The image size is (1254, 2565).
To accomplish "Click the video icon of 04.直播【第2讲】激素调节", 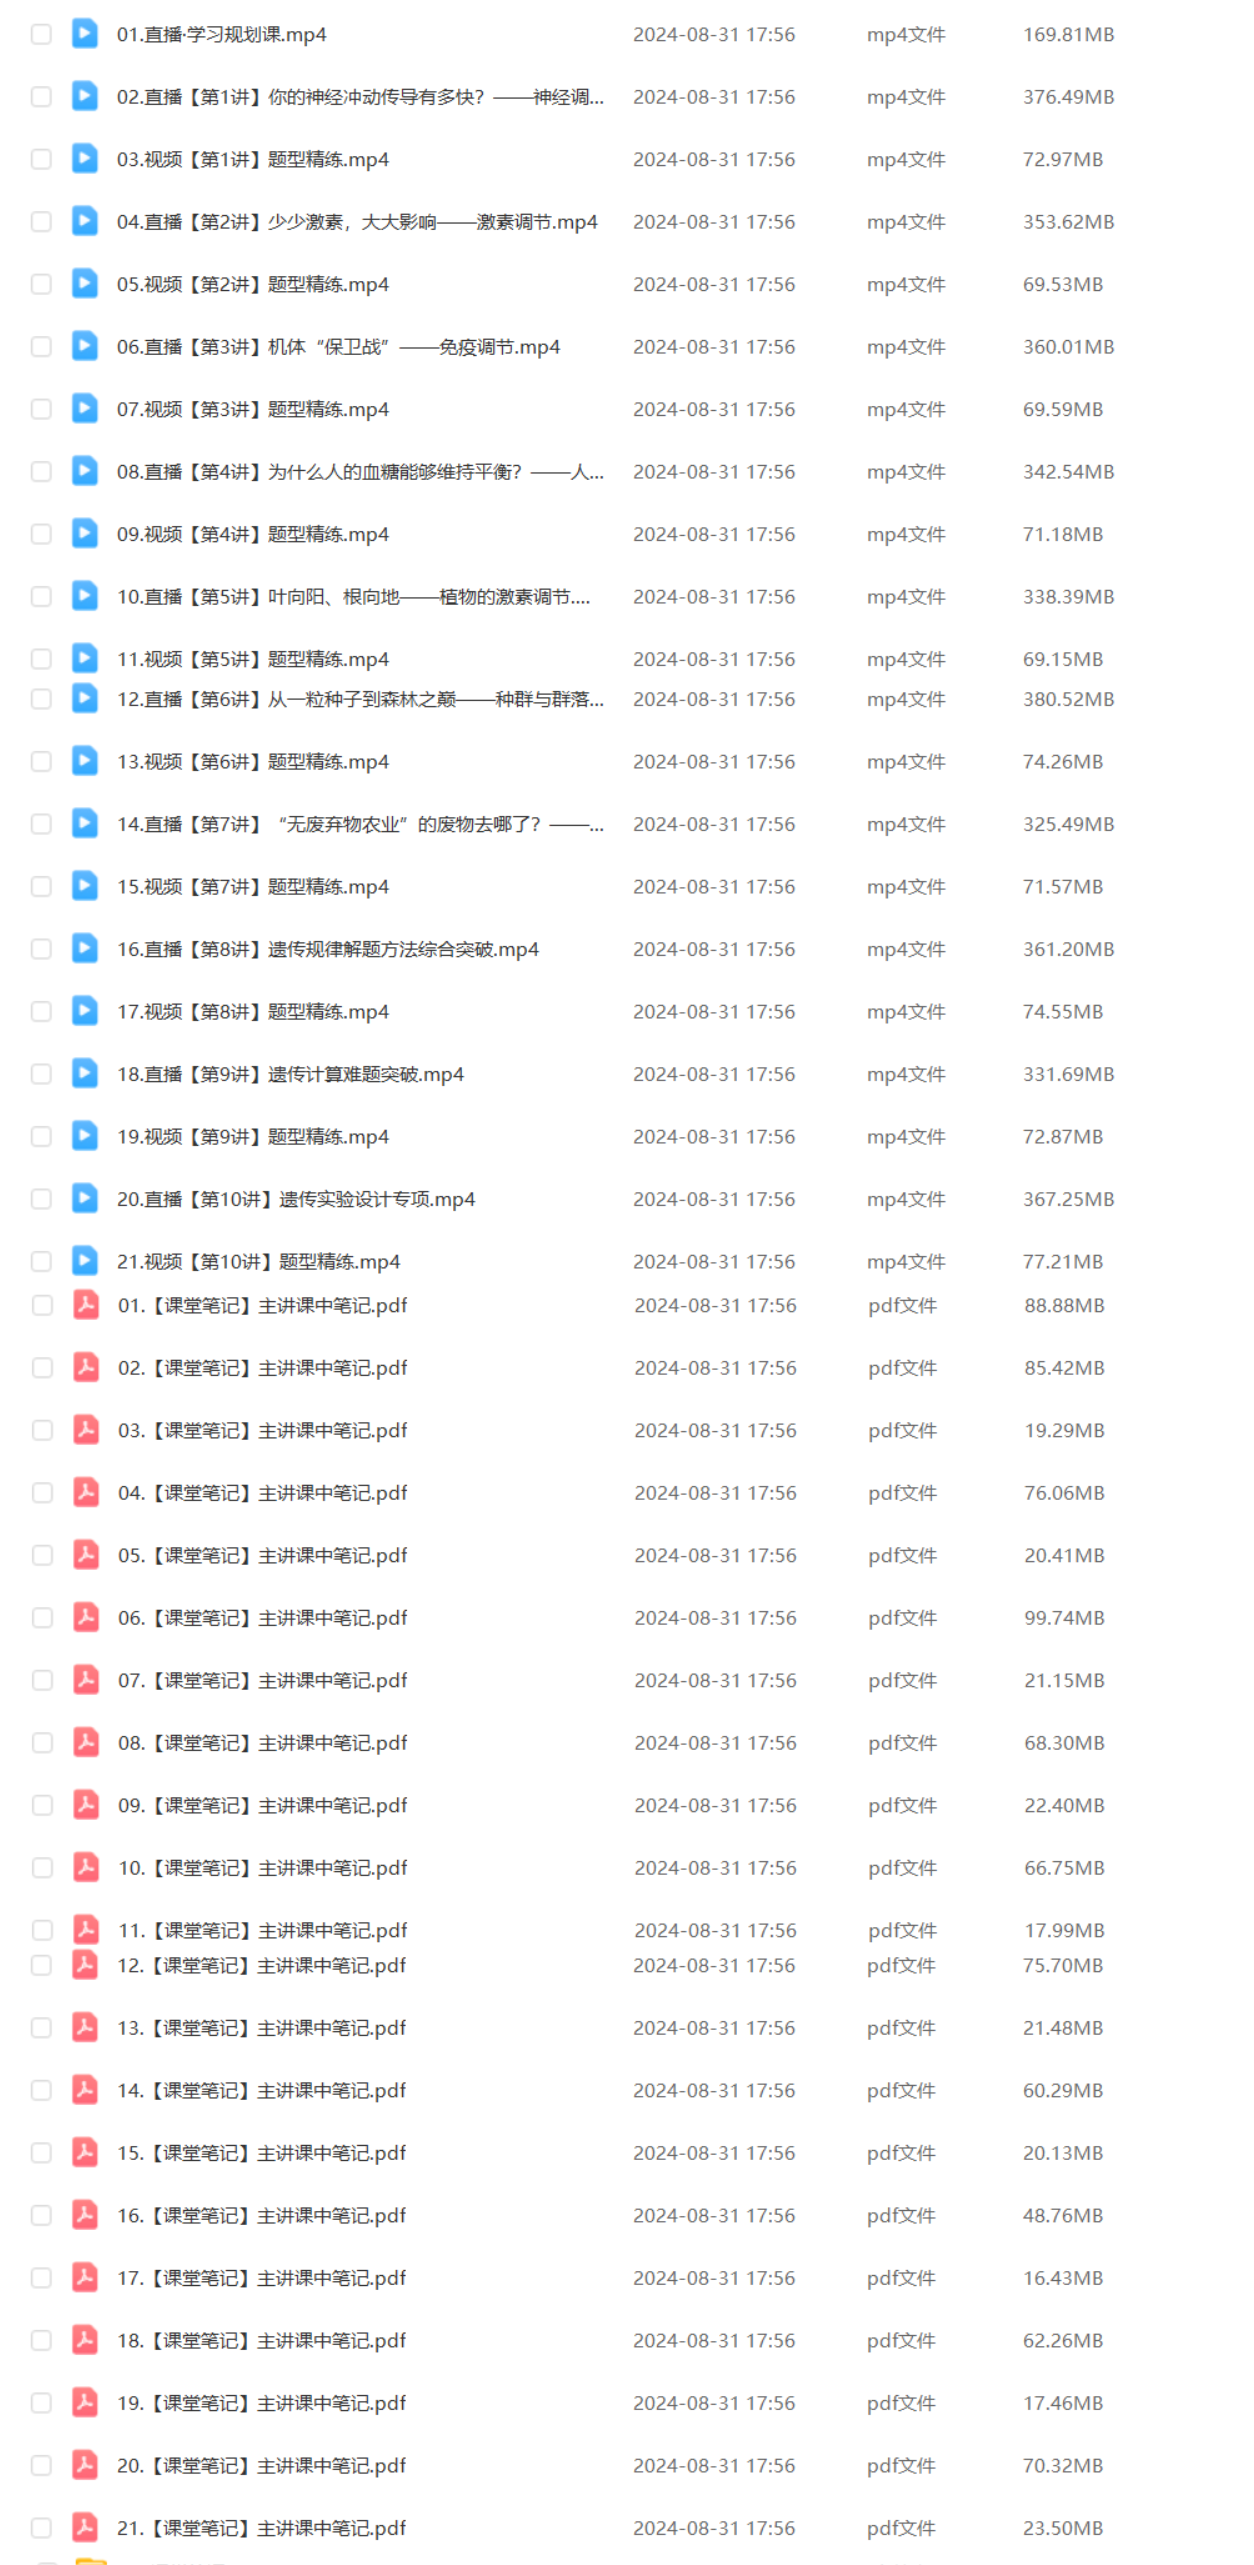I will (85, 221).
